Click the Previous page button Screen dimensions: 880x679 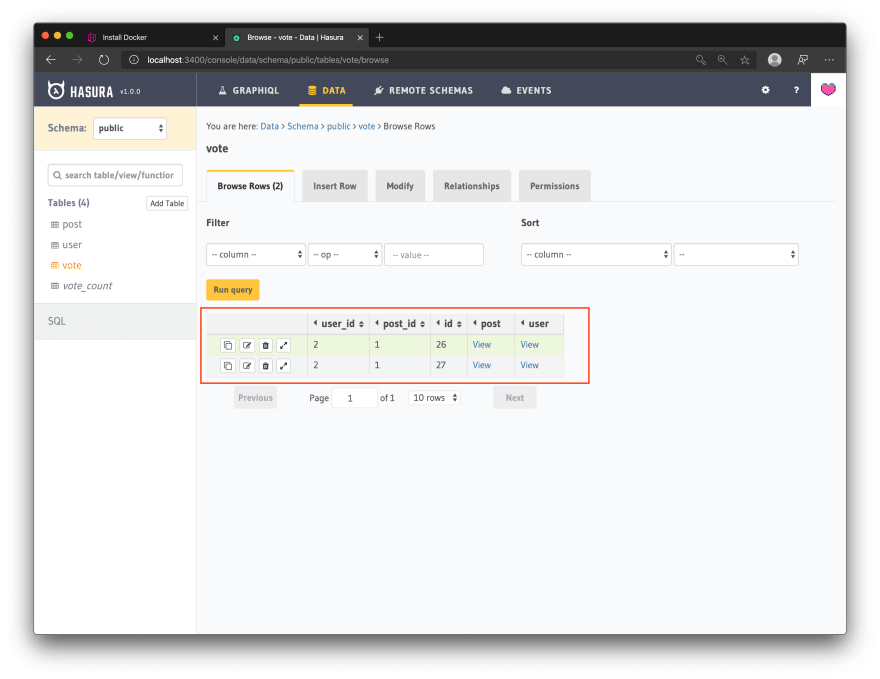(255, 398)
